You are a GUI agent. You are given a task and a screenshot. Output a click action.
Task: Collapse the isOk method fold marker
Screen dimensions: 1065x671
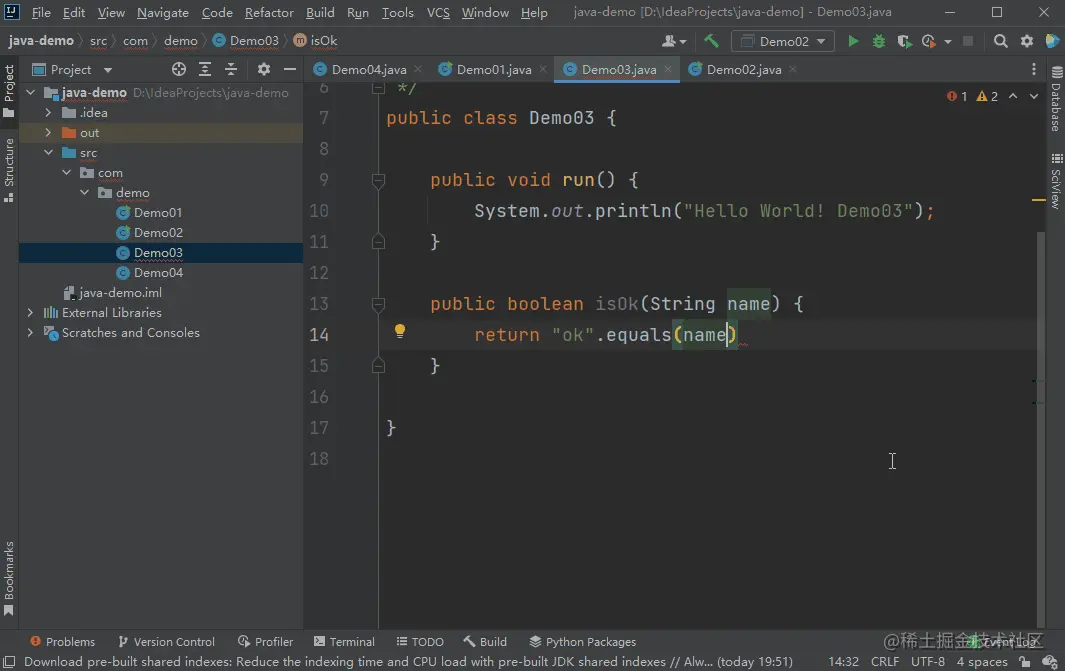pos(378,304)
